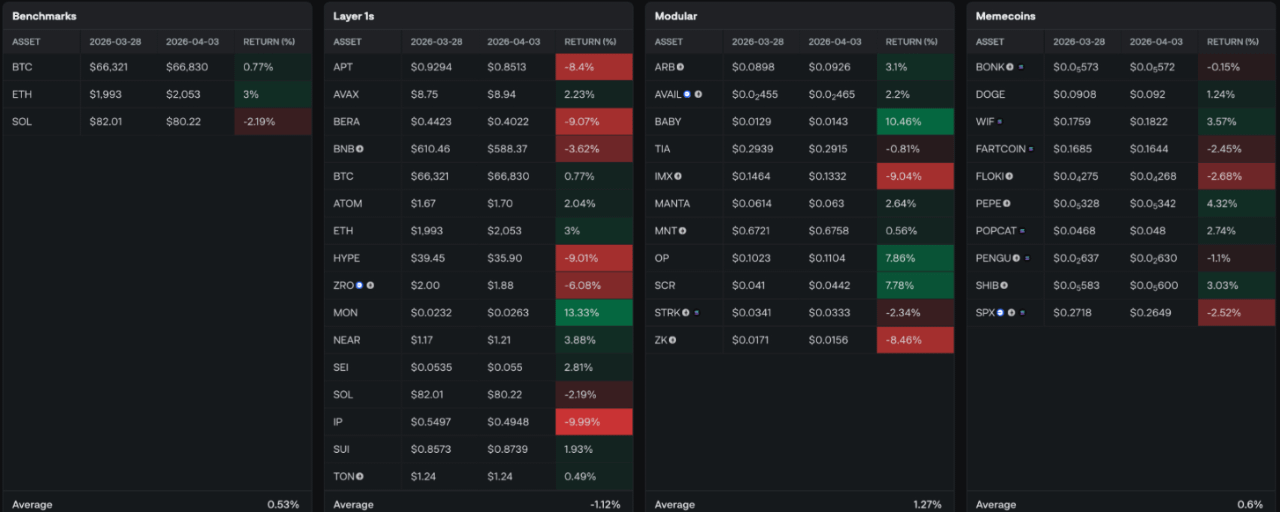This screenshot has height=512, width=1280.
Task: Click BERA's -9.07% return cell
Action: 594,122
